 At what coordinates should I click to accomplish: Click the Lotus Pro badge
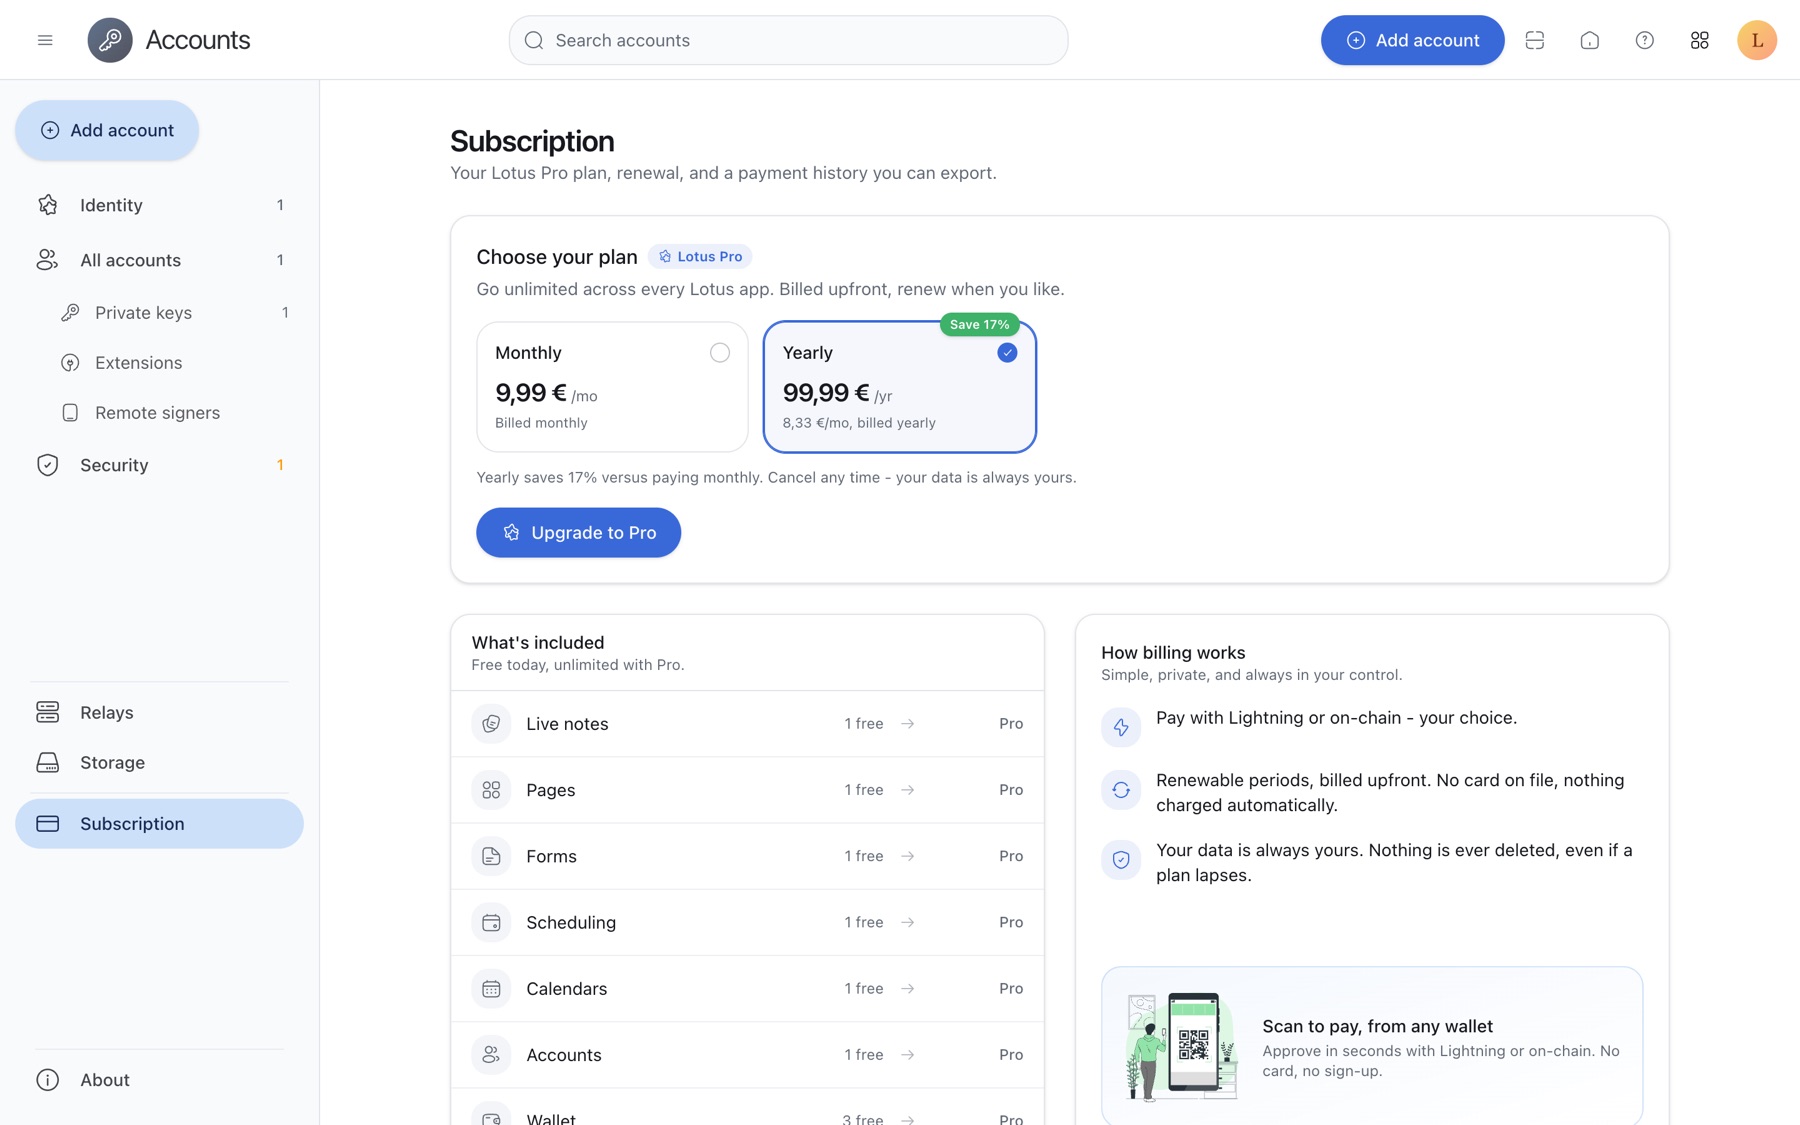tap(700, 257)
